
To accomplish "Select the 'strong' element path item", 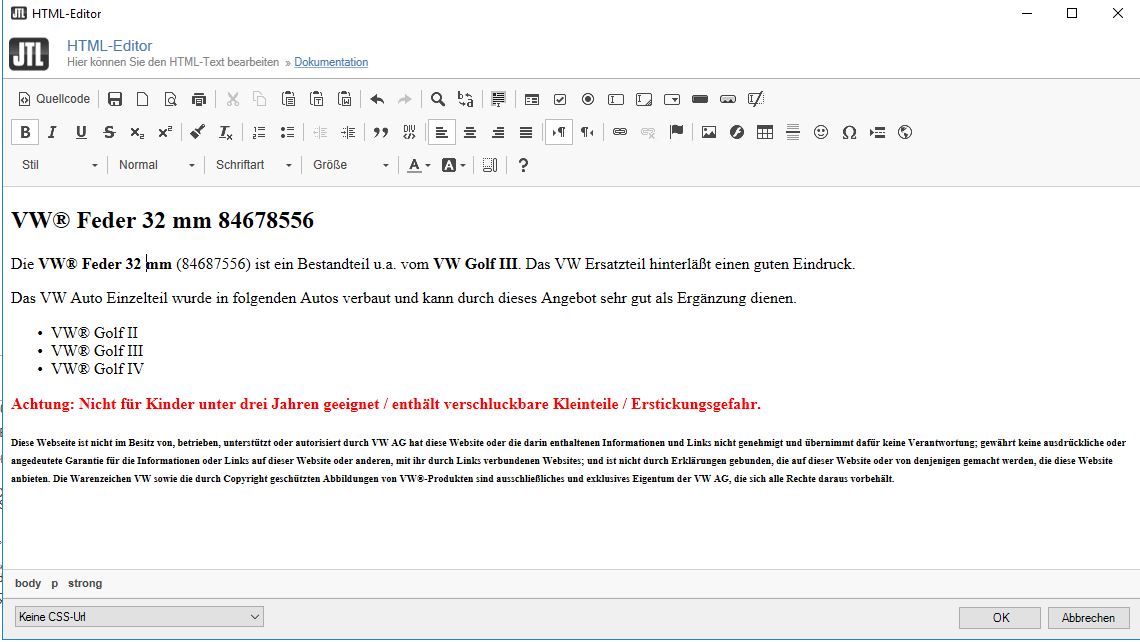I will [85, 583].
